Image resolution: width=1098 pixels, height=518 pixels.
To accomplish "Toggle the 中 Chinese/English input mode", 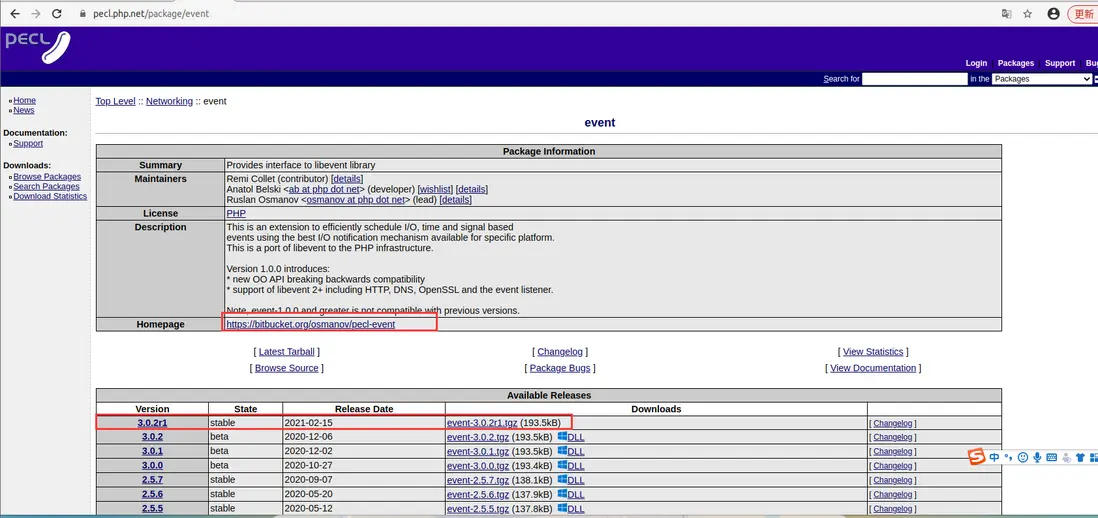I will 994,457.
